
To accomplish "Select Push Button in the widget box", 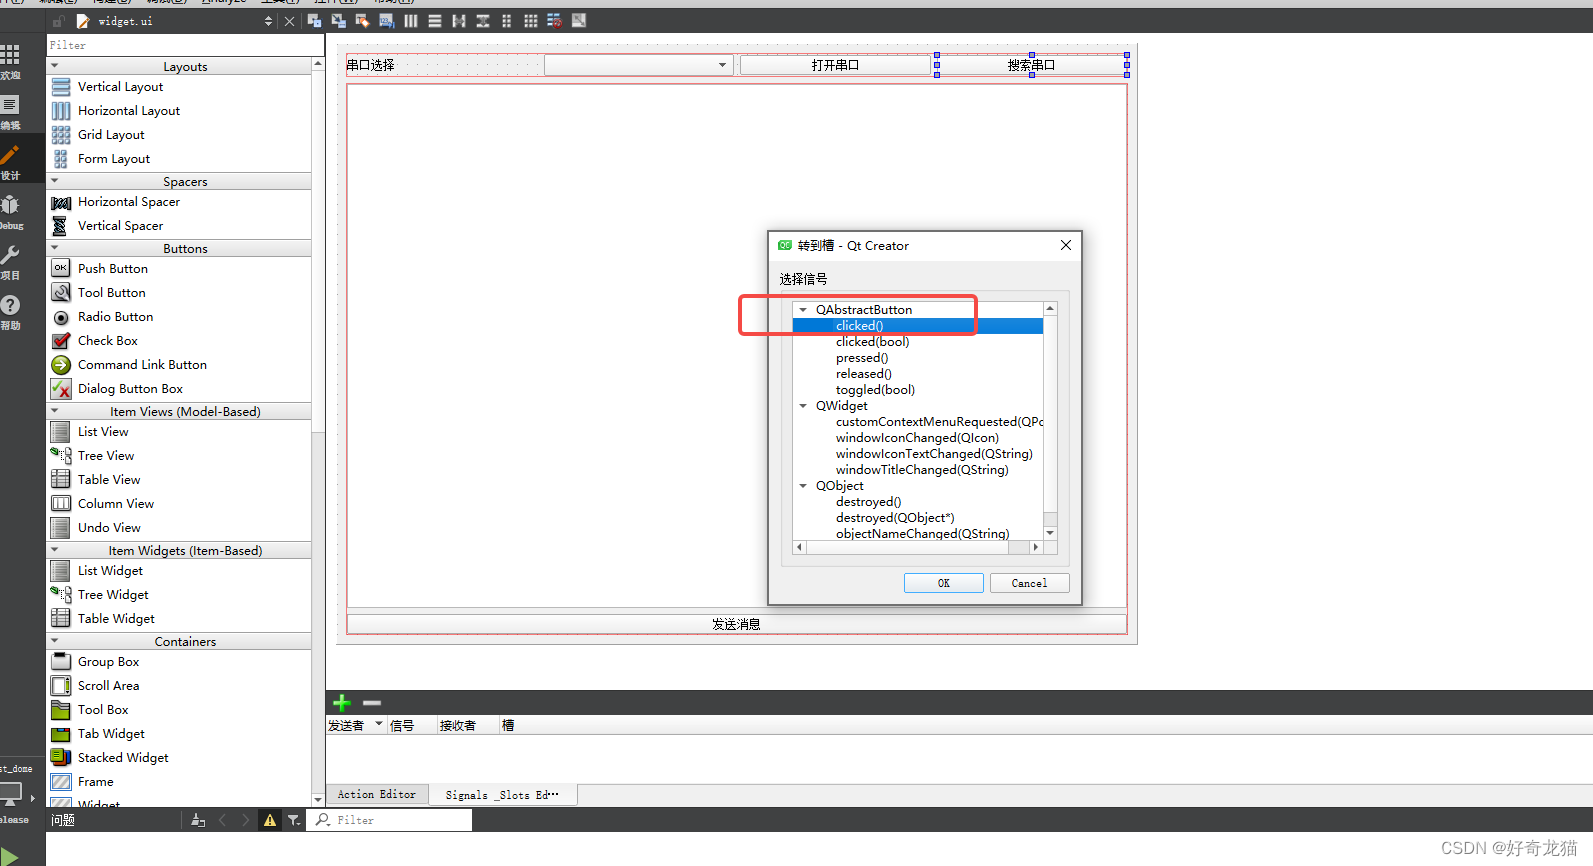I will pos(113,269).
